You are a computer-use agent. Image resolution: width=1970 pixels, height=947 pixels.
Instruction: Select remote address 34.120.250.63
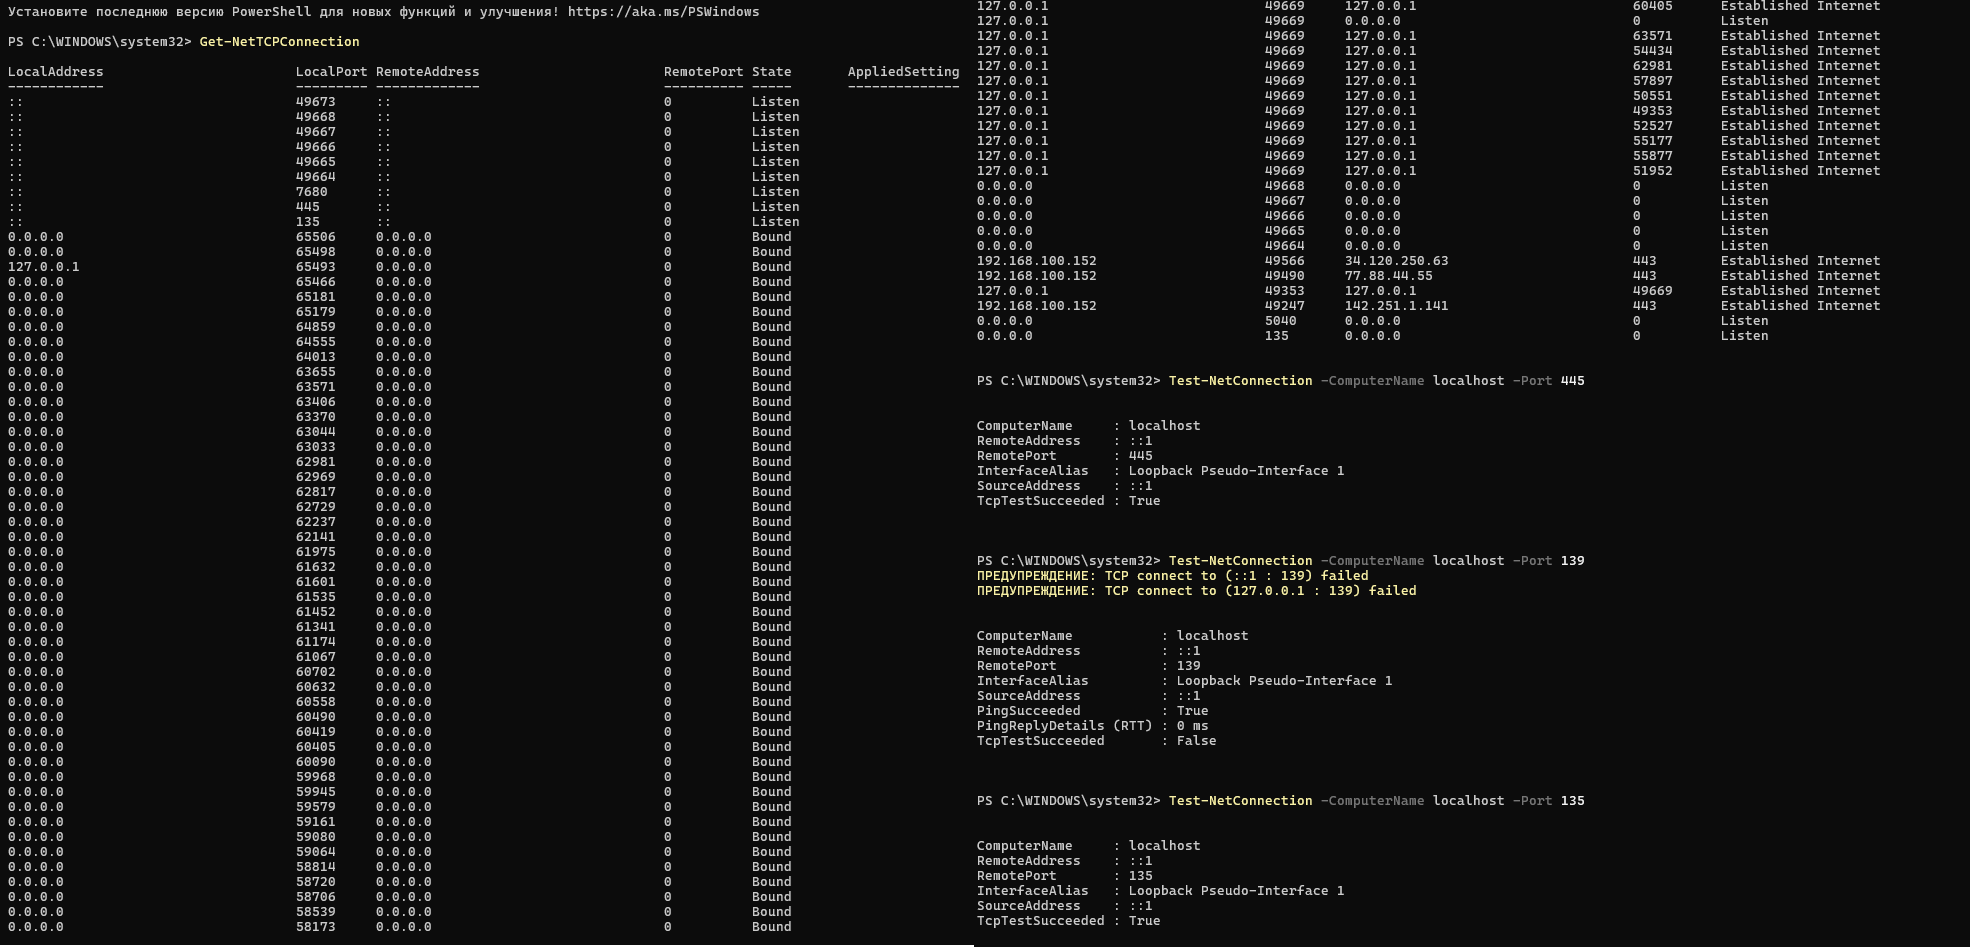point(1397,261)
